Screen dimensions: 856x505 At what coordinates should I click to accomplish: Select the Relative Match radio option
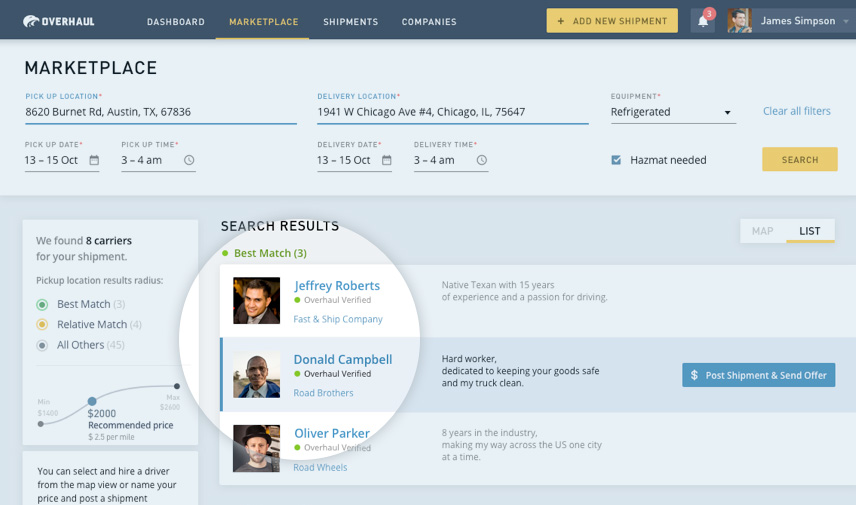(42, 325)
